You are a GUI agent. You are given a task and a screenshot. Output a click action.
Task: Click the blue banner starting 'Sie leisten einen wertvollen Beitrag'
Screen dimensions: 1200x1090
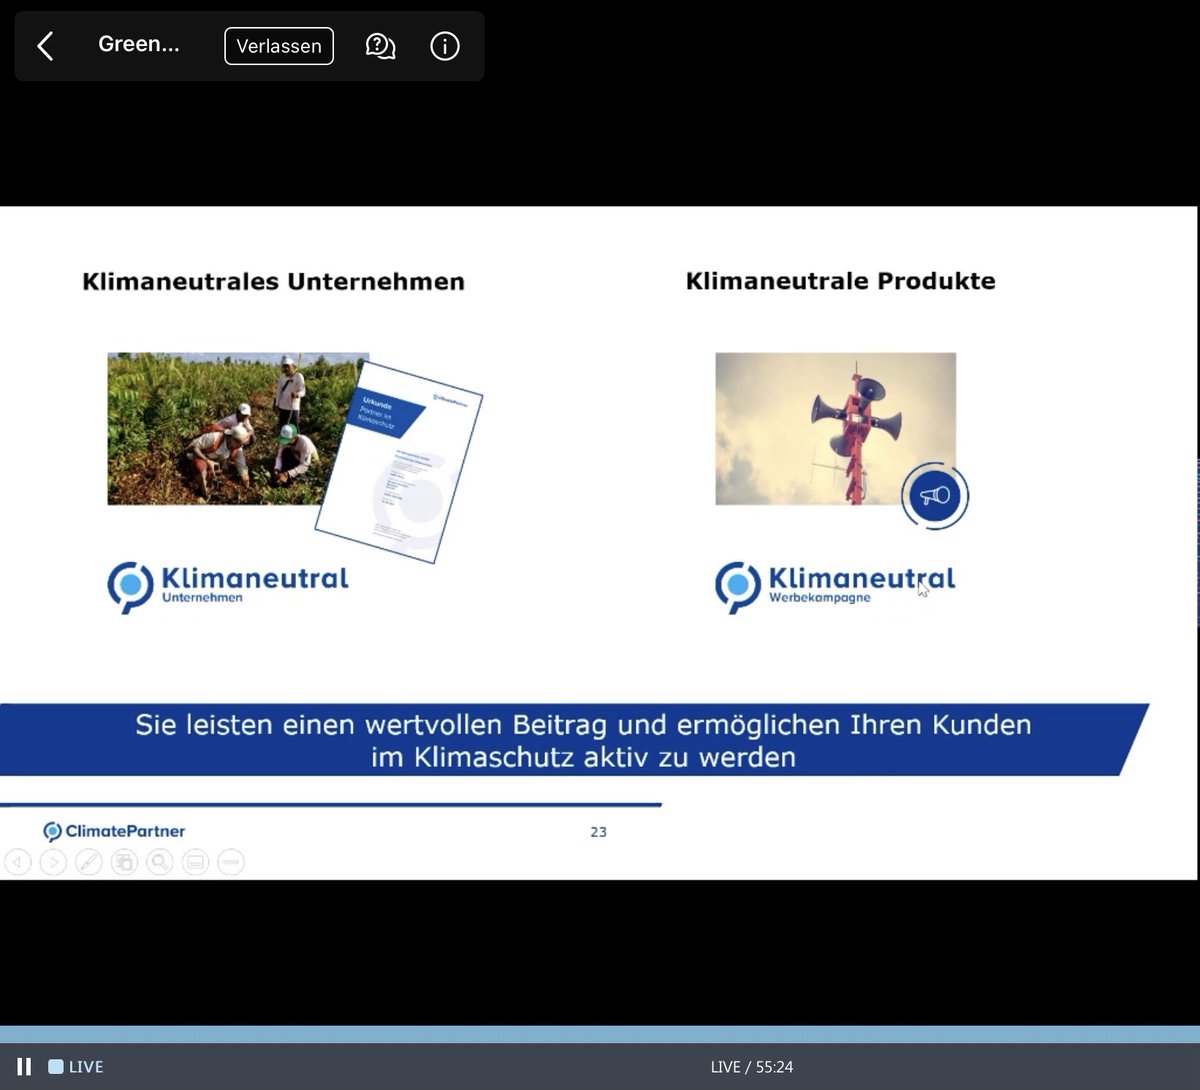[574, 740]
